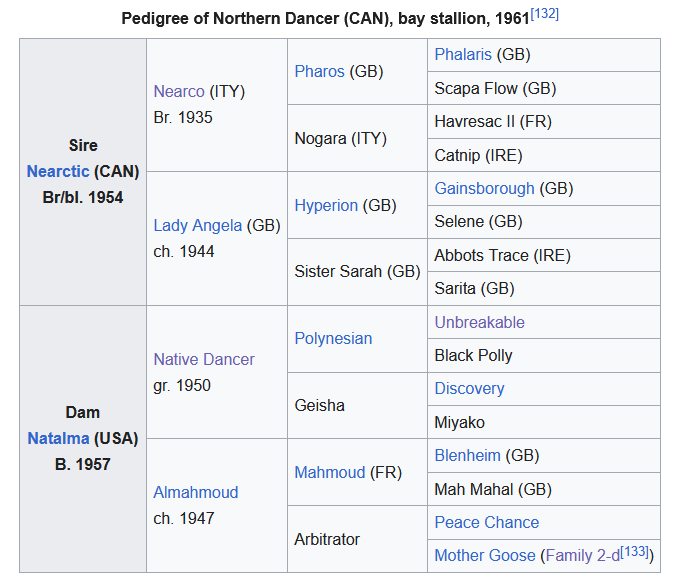Follow the Lady Angela link
This screenshot has height=583, width=674.
[198, 226]
